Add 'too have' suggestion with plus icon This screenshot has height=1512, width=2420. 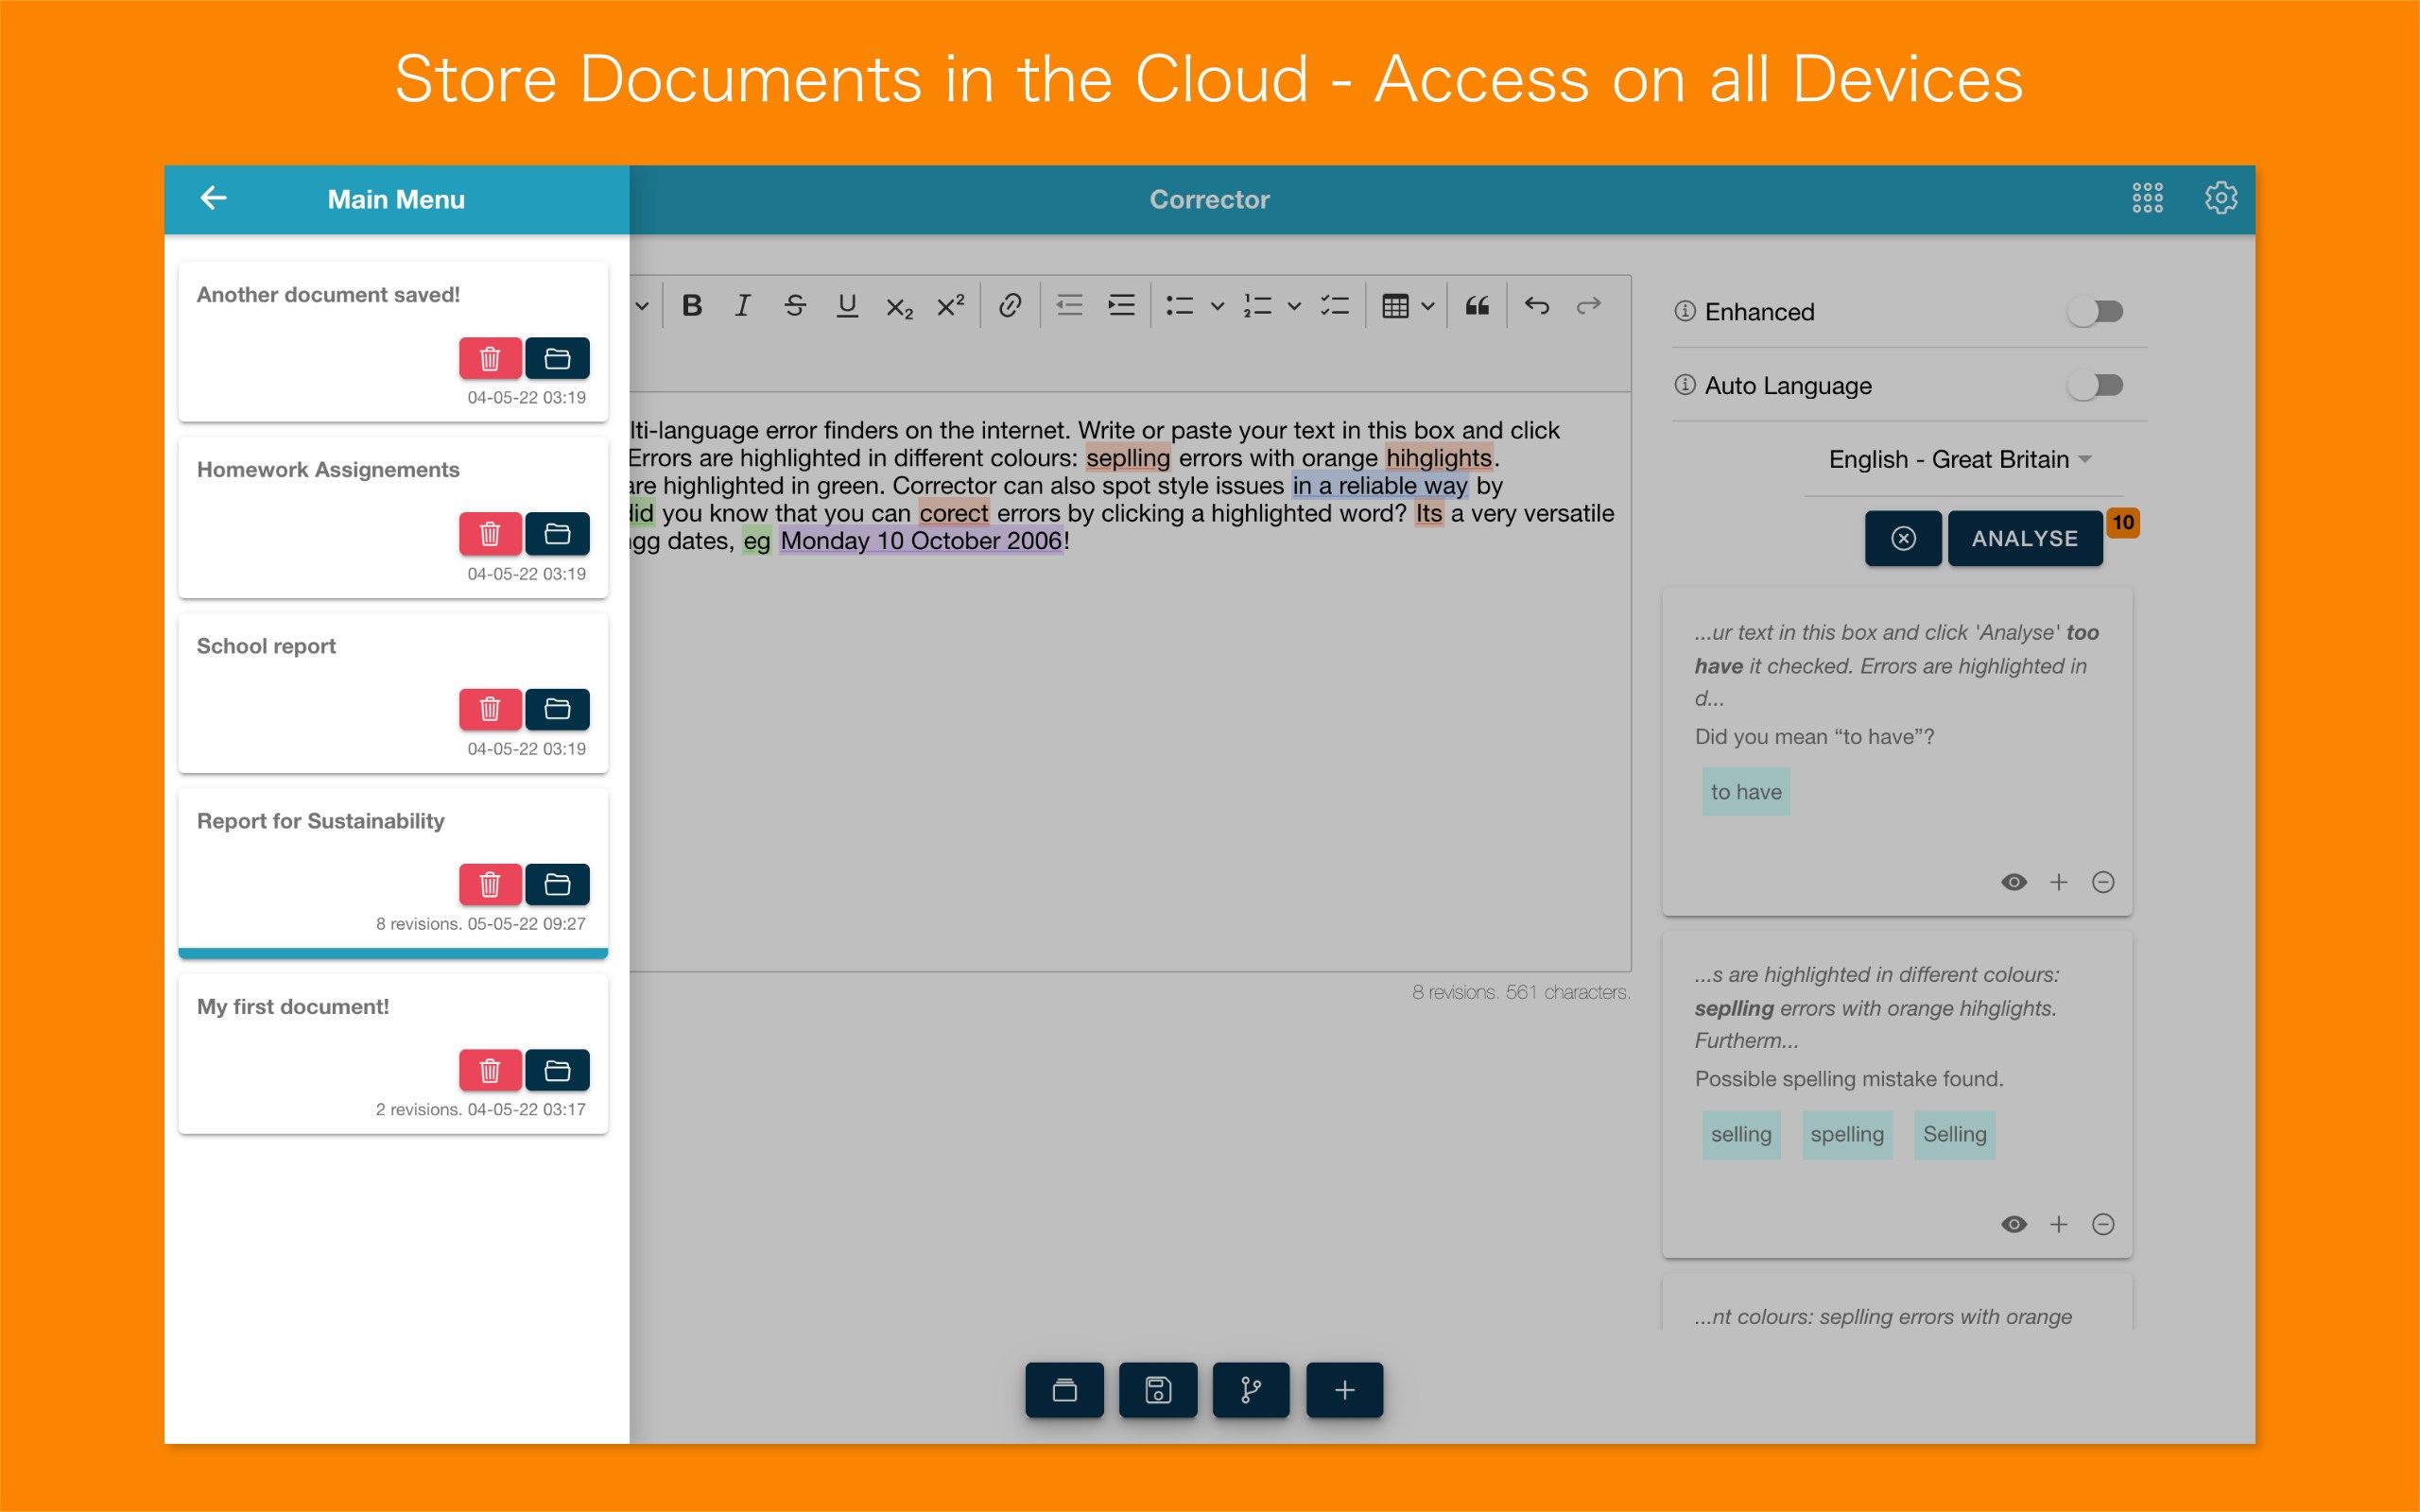[x=2058, y=882]
